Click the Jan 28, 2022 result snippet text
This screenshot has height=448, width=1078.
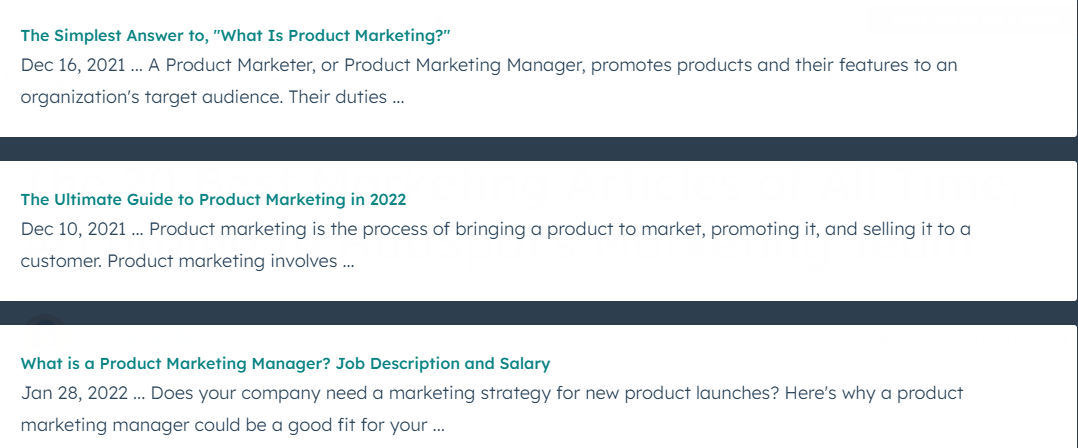click(492, 409)
